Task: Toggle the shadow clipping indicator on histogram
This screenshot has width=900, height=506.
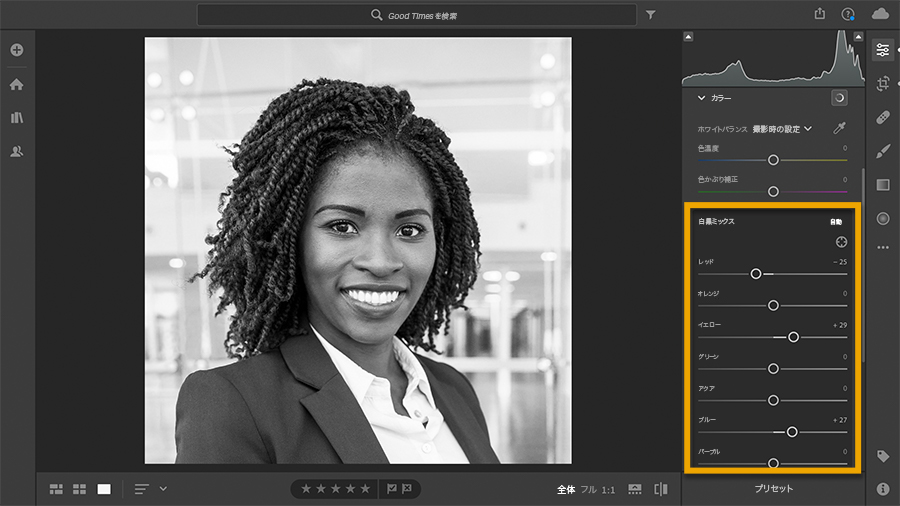Action: click(688, 37)
